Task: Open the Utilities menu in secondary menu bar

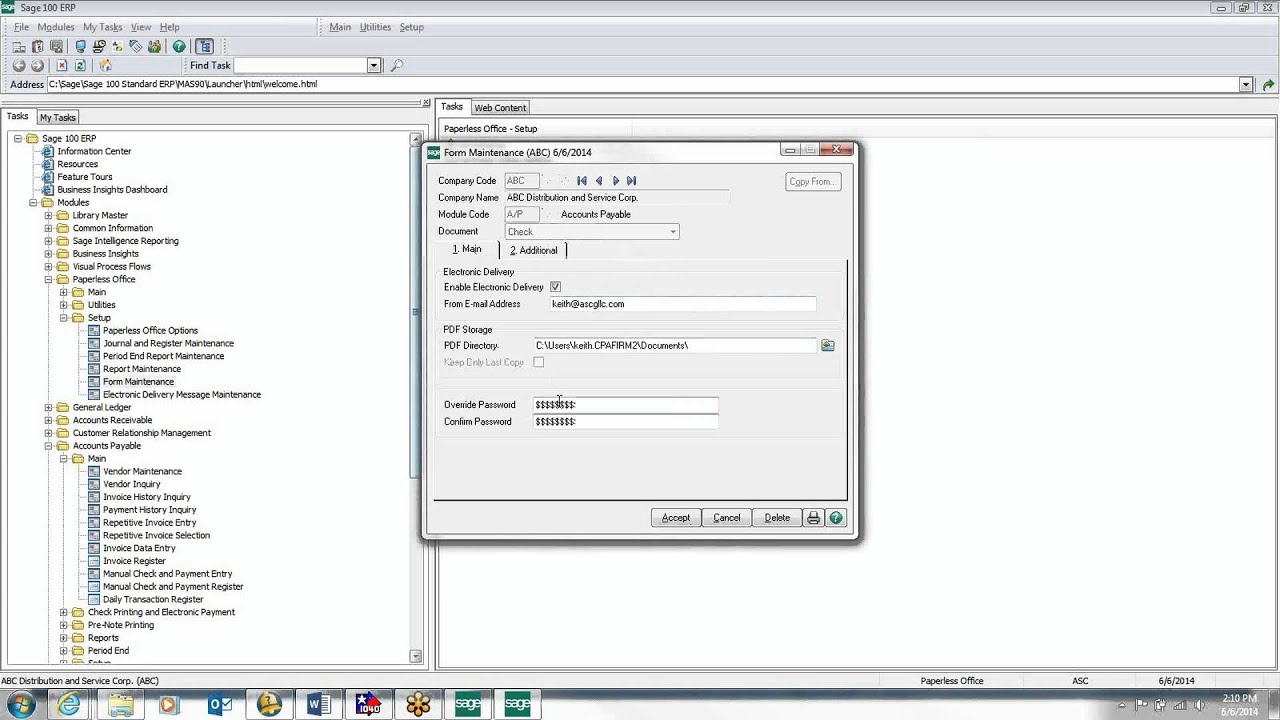Action: coord(375,27)
